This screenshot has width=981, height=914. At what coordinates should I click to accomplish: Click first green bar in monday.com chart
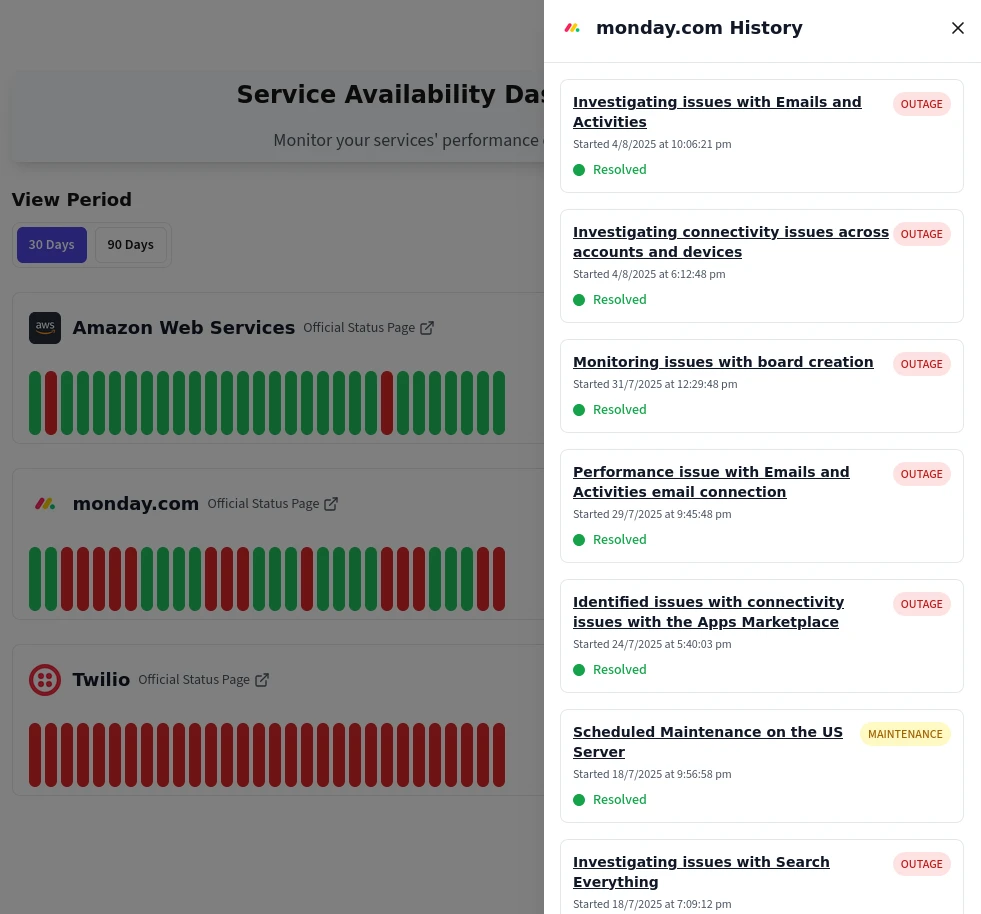(x=35, y=579)
